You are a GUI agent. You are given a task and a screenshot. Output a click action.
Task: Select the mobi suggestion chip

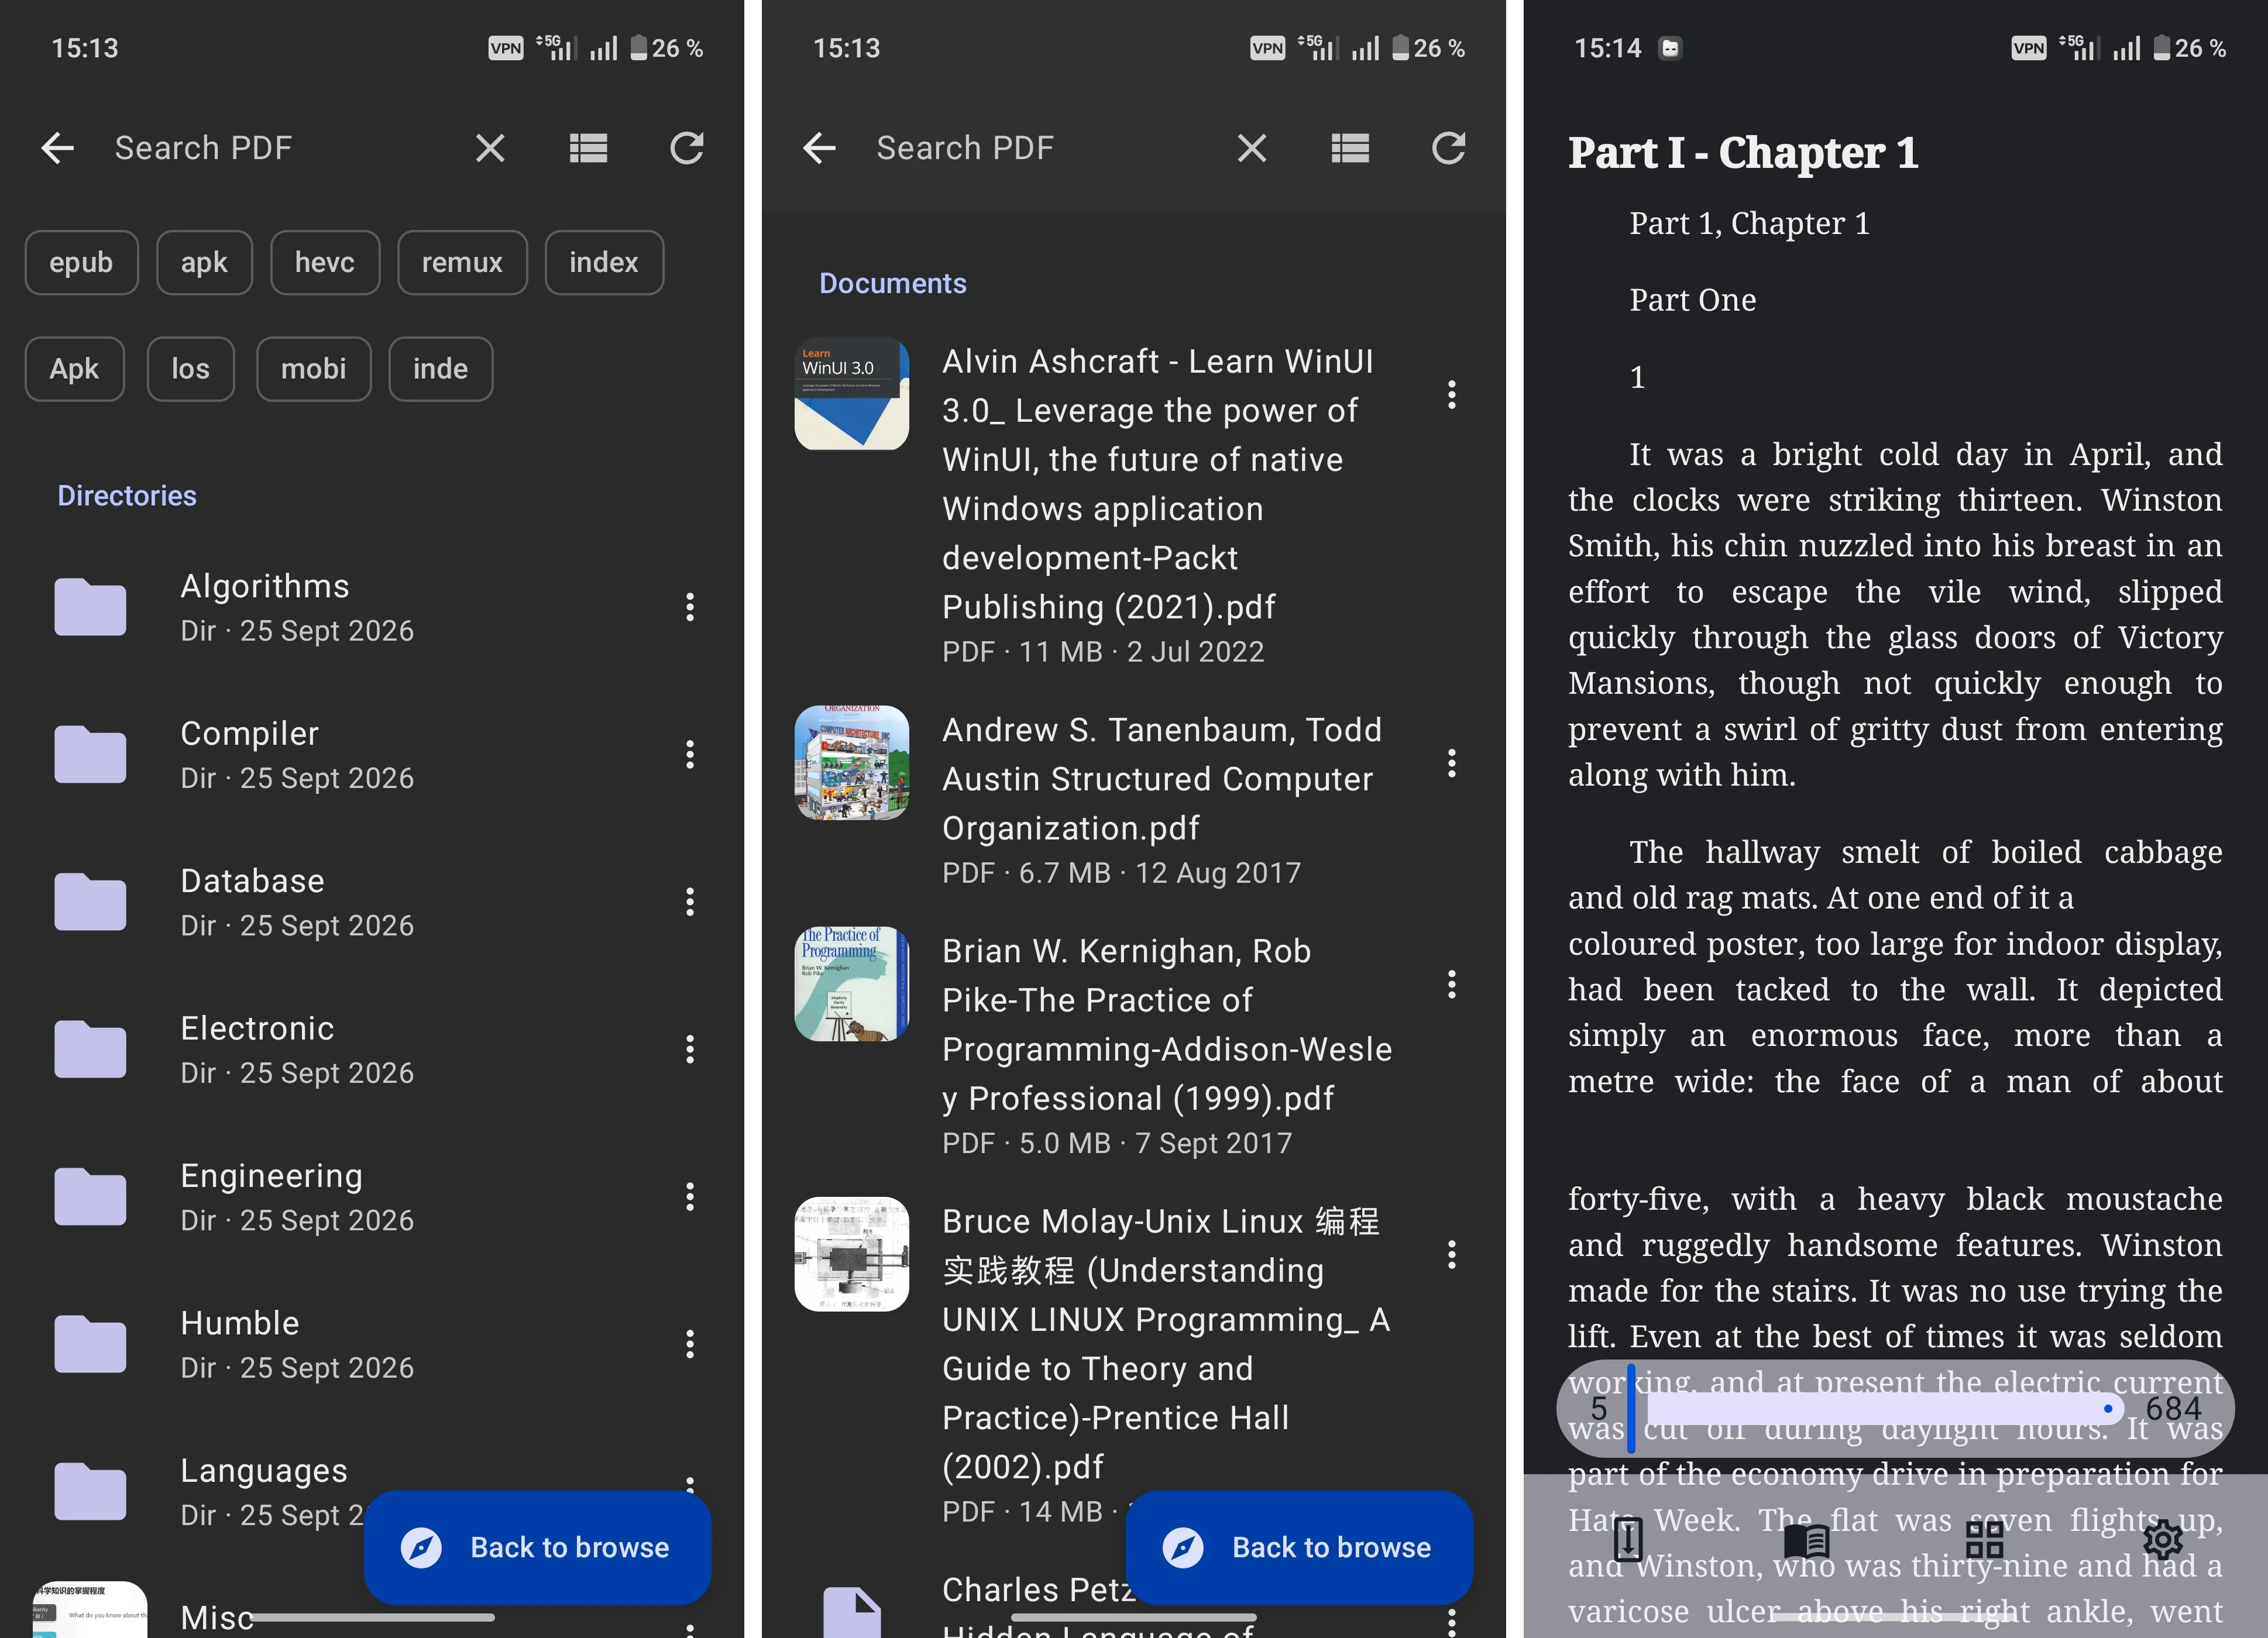pos(314,369)
